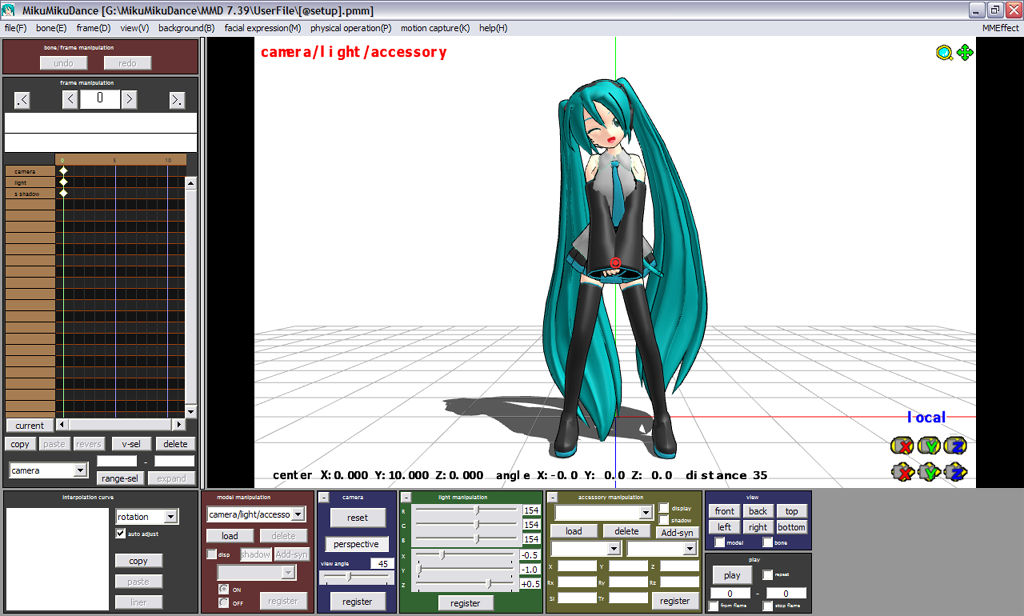The height and width of the screenshot is (616, 1024).
Task: Jump to last frame arrow button
Action: point(177,100)
